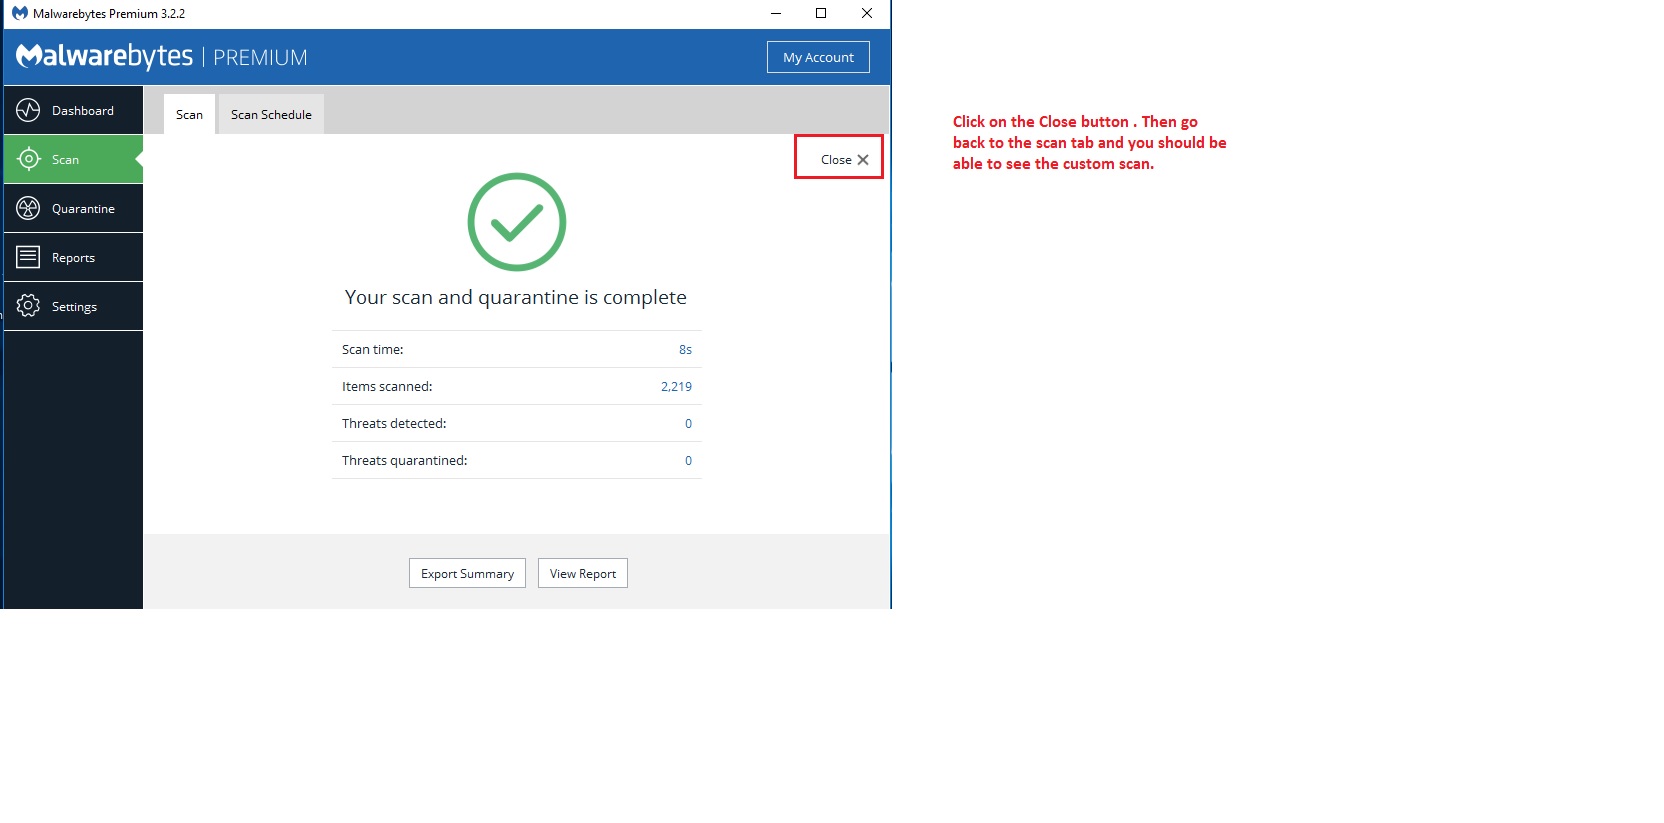
Task: Click the Reports list icon
Action: [28, 257]
